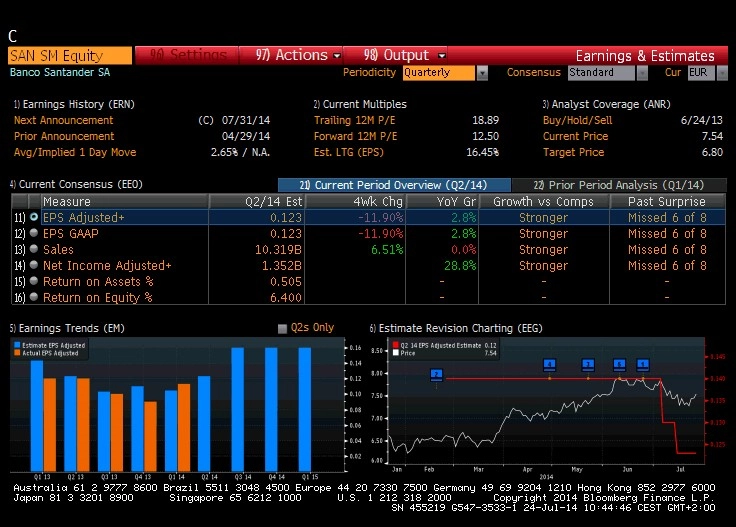736x527 pixels.
Task: Click the red Q2 14 EPS Adjusted Estimate legend swatch
Action: (396, 345)
